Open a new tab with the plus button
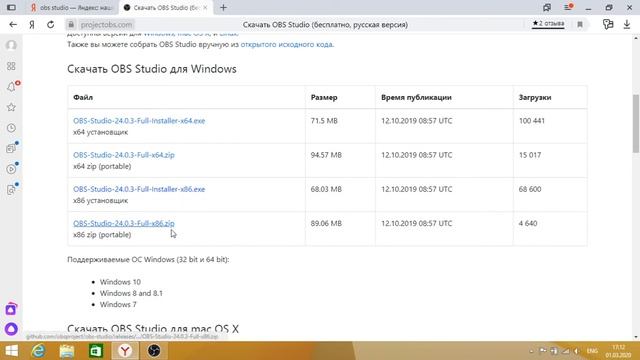The image size is (640, 360). tap(223, 7)
